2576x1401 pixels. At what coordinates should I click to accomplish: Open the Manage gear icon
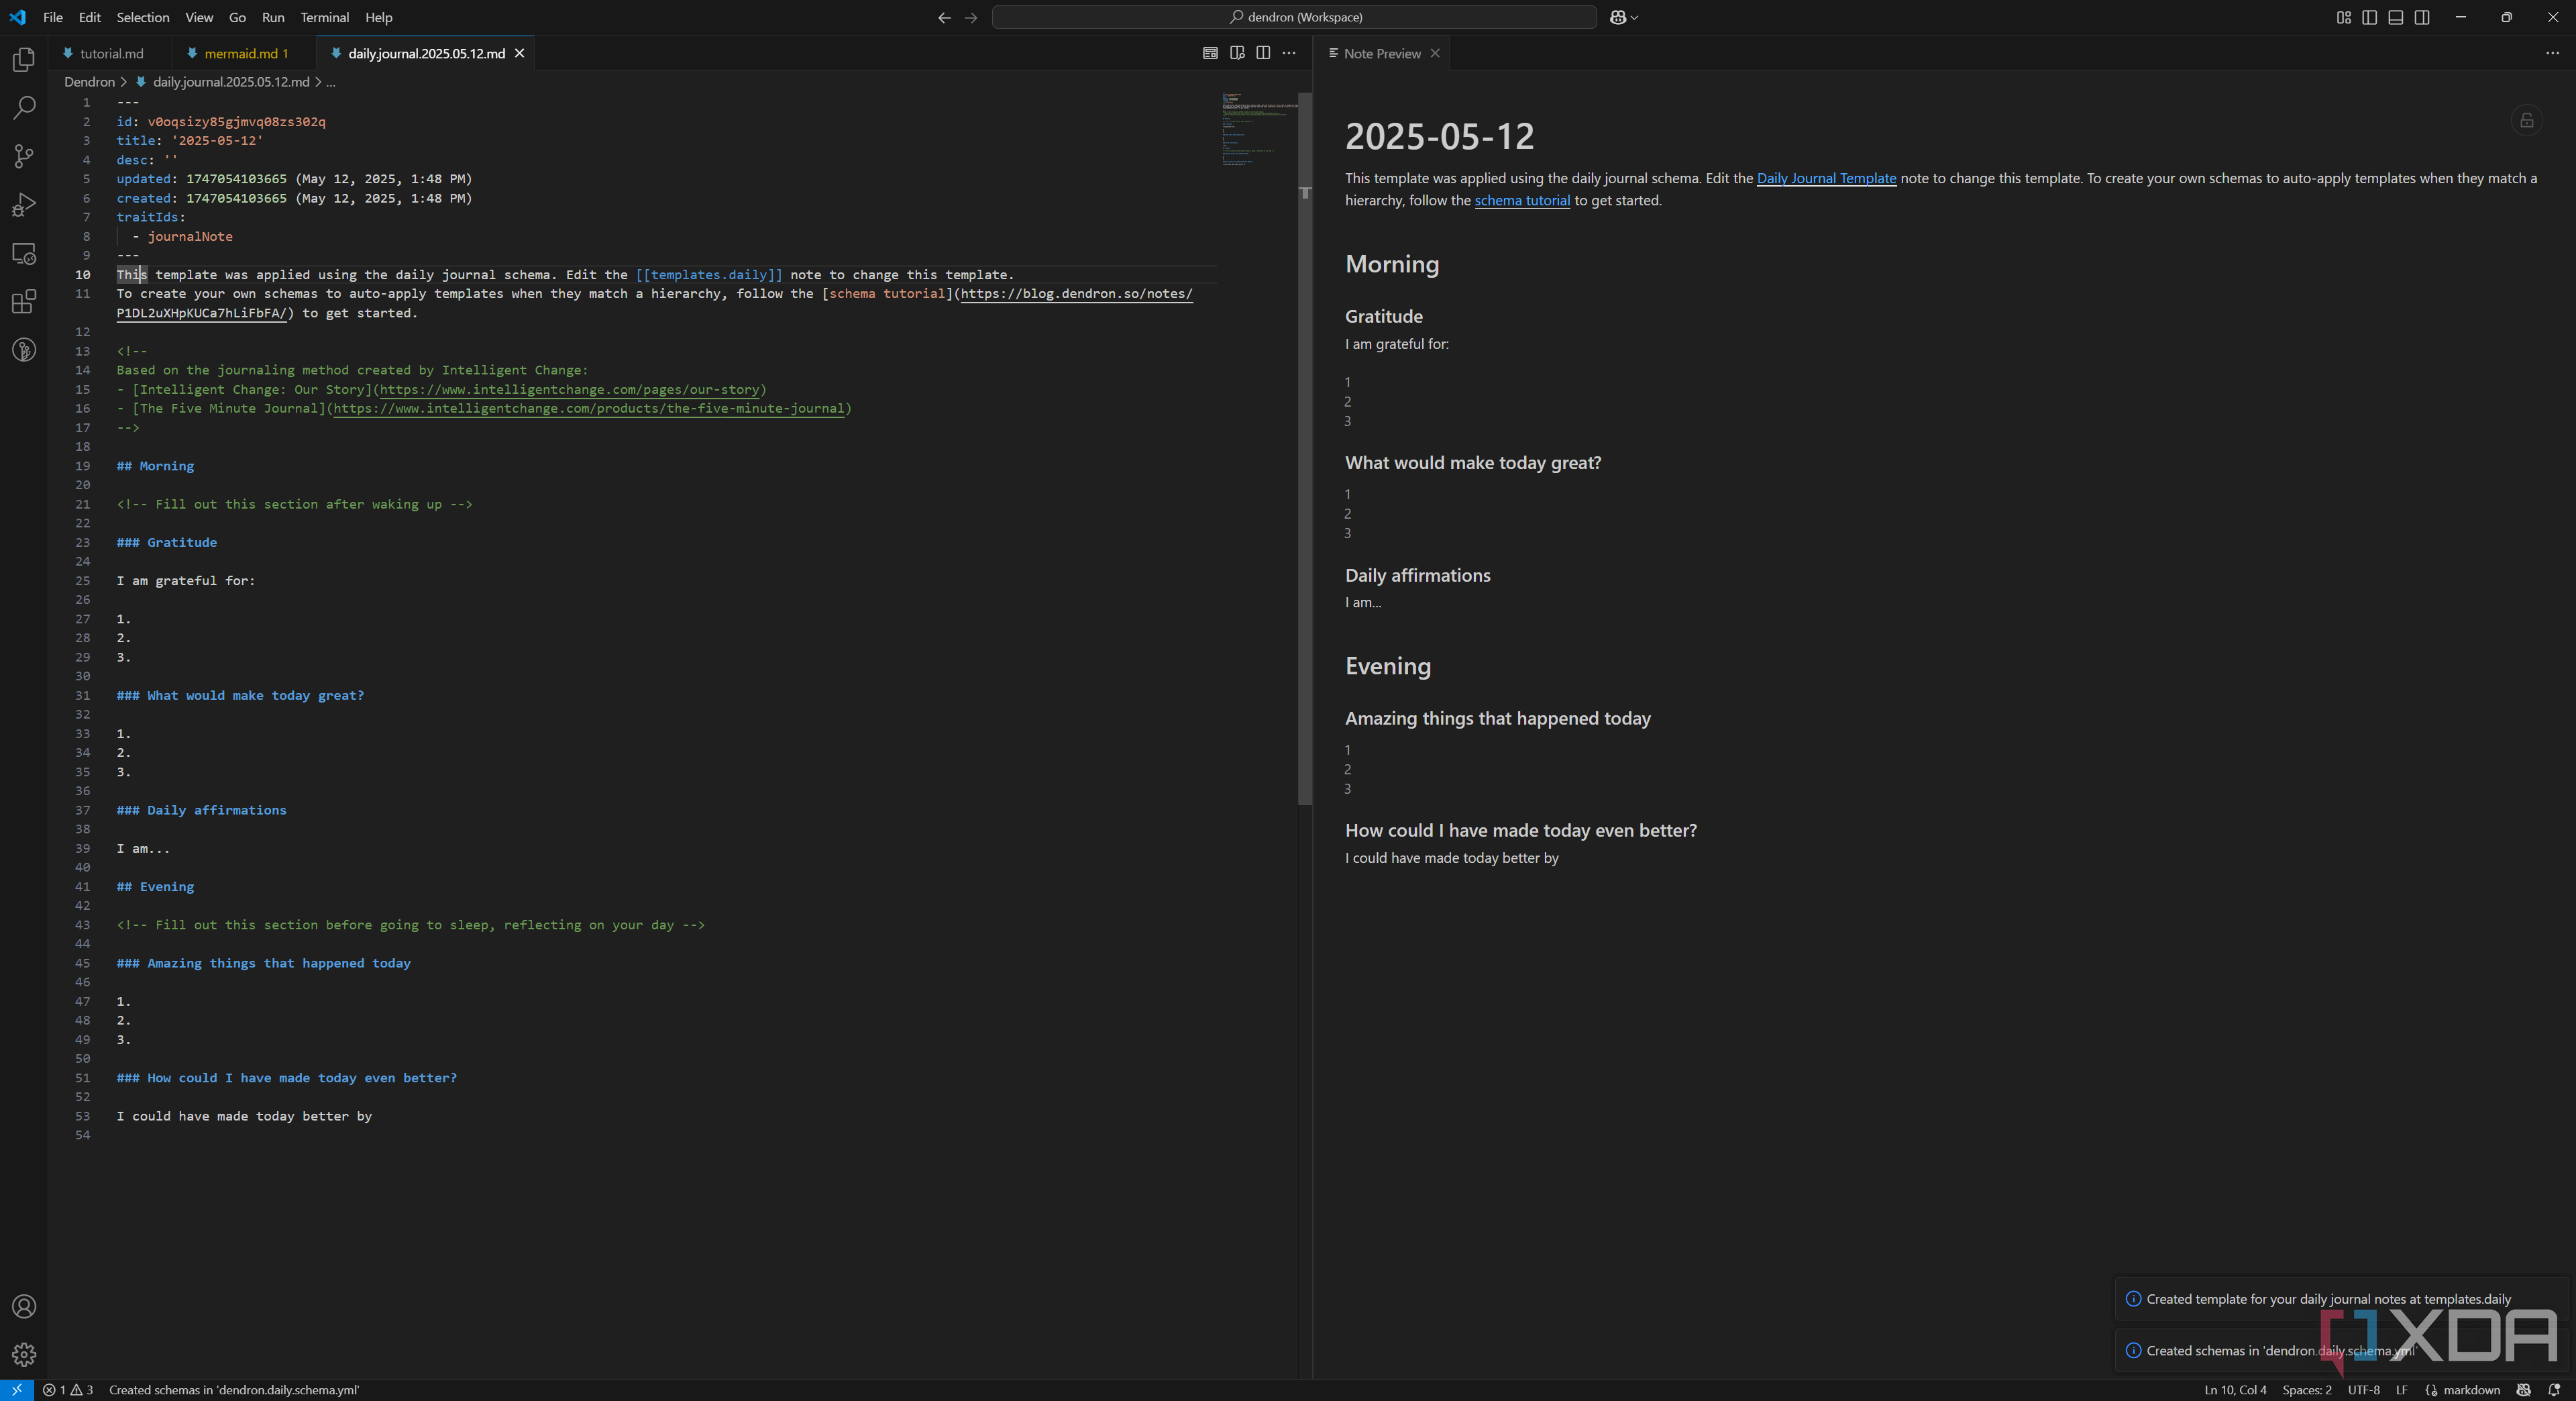24,1354
